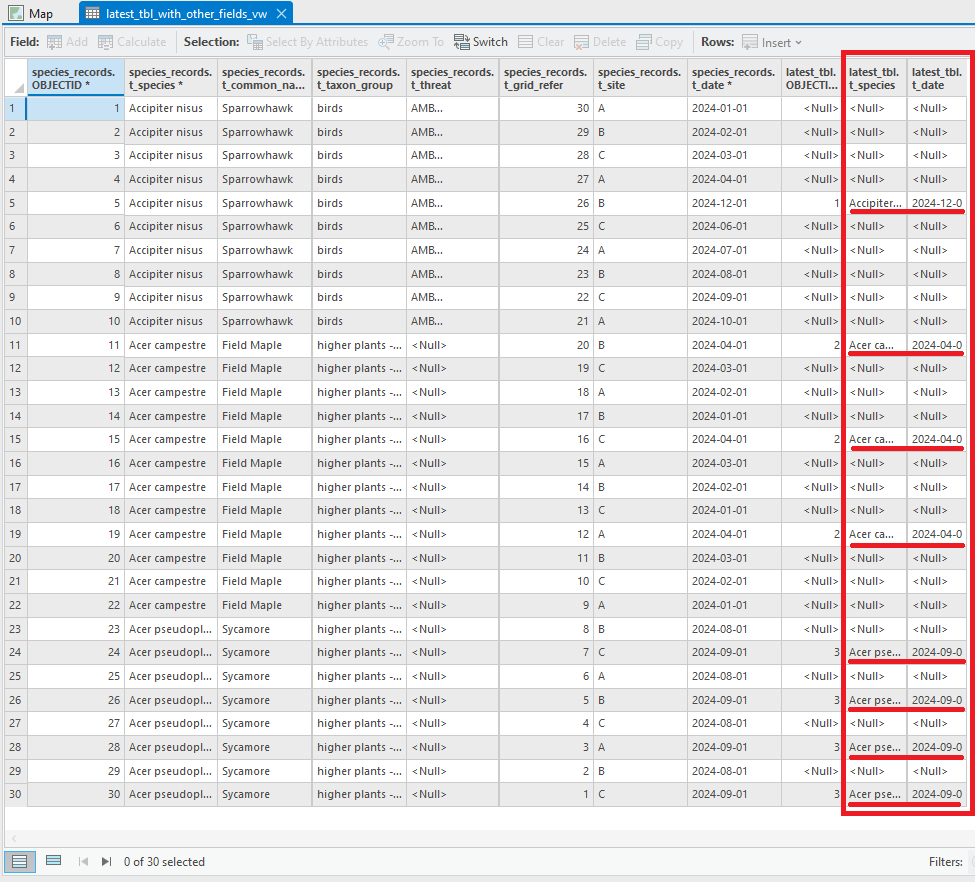Click the 'Acer ca...' latest_tbl cell in row 19
Screen dimensions: 975x882
875,534
